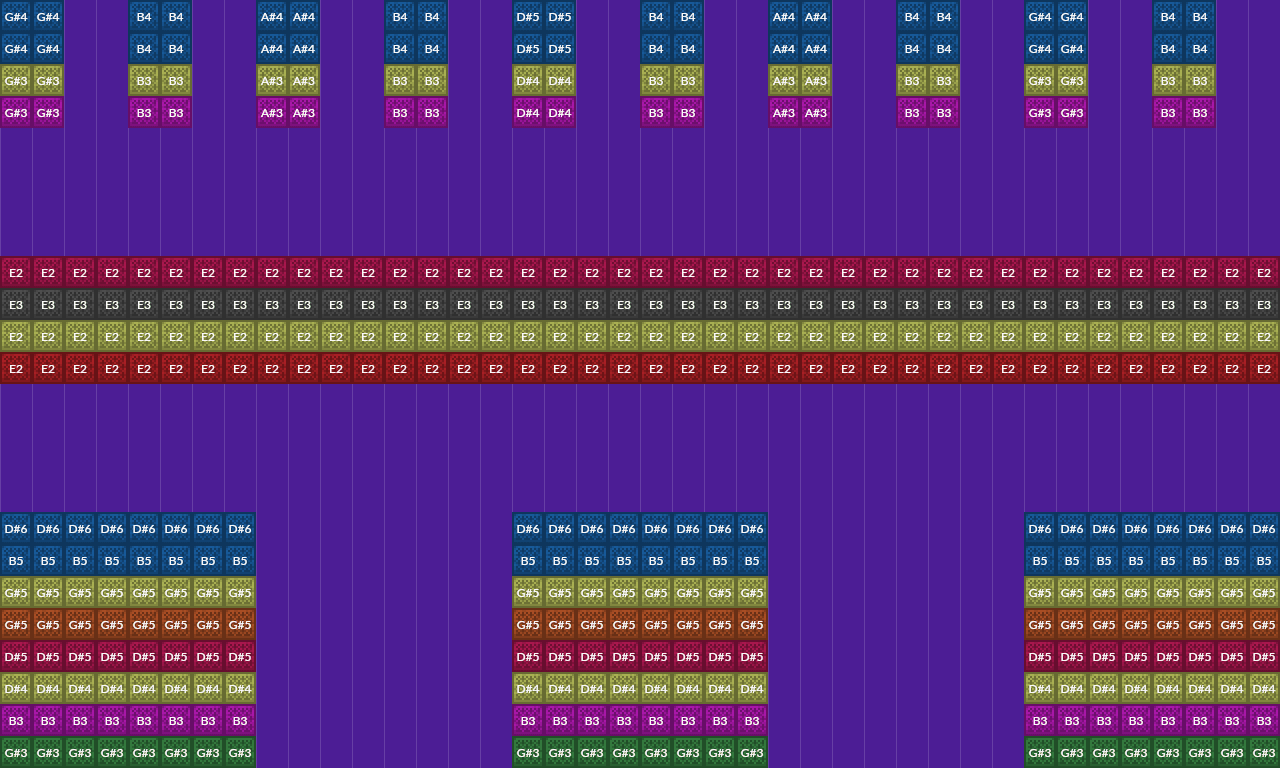Select first crimson D#5 note in middle chord block
Viewport: 1280px width, 768px height.
click(x=528, y=657)
